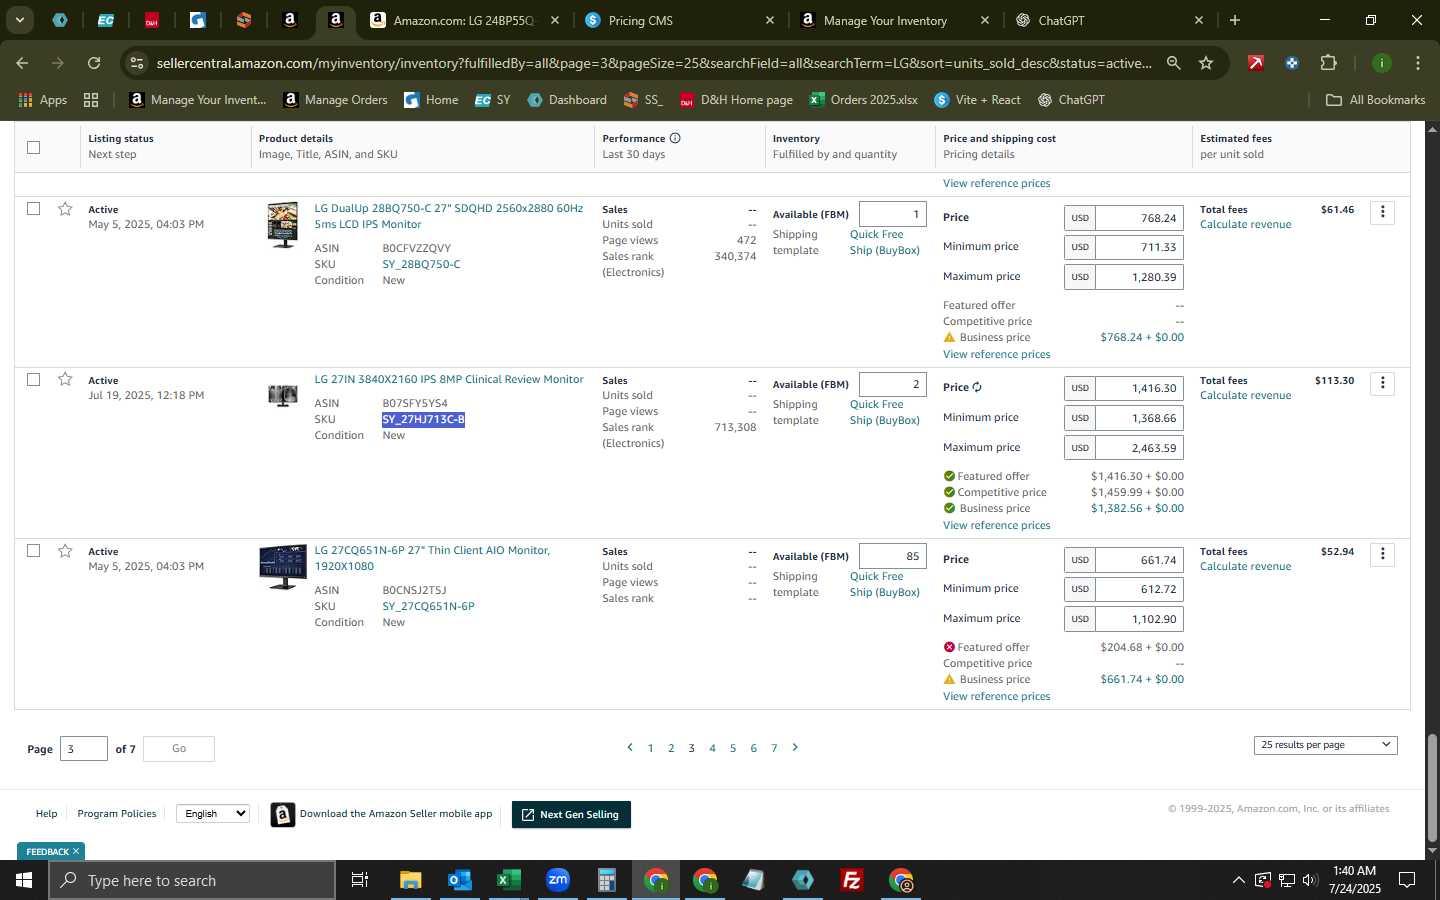Open Outlook from the taskbar
Viewport: 1440px width, 900px height.
[459, 880]
